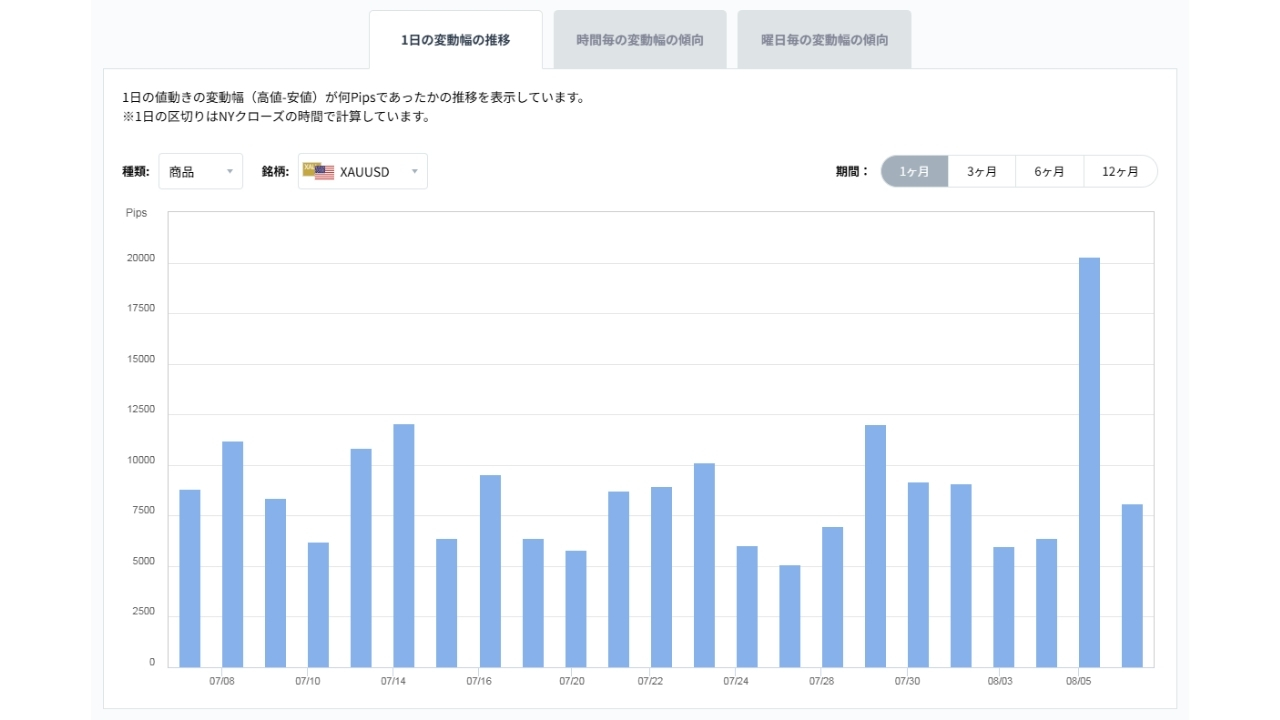Click the bar at 07/16
1280x720 pixels.
490,571
